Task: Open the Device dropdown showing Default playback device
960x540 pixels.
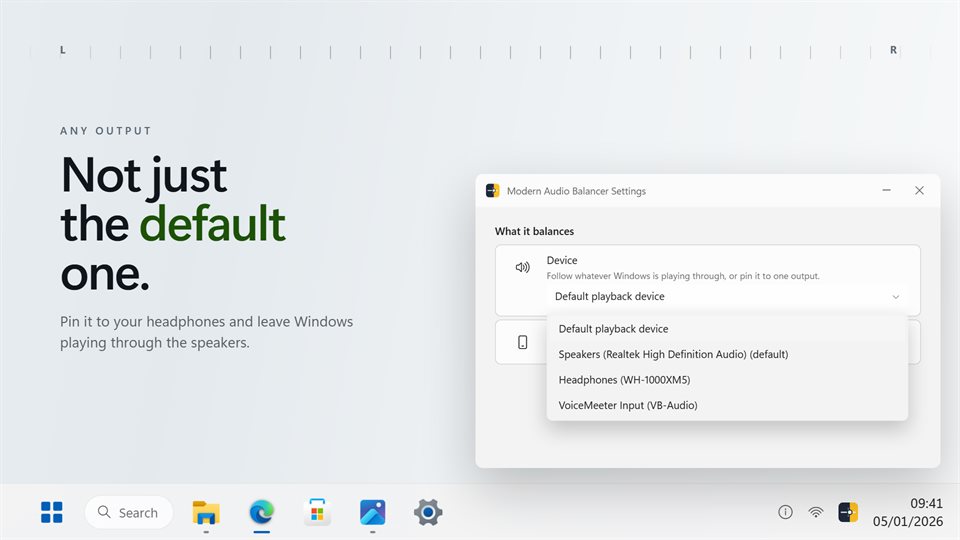Action: 727,296
